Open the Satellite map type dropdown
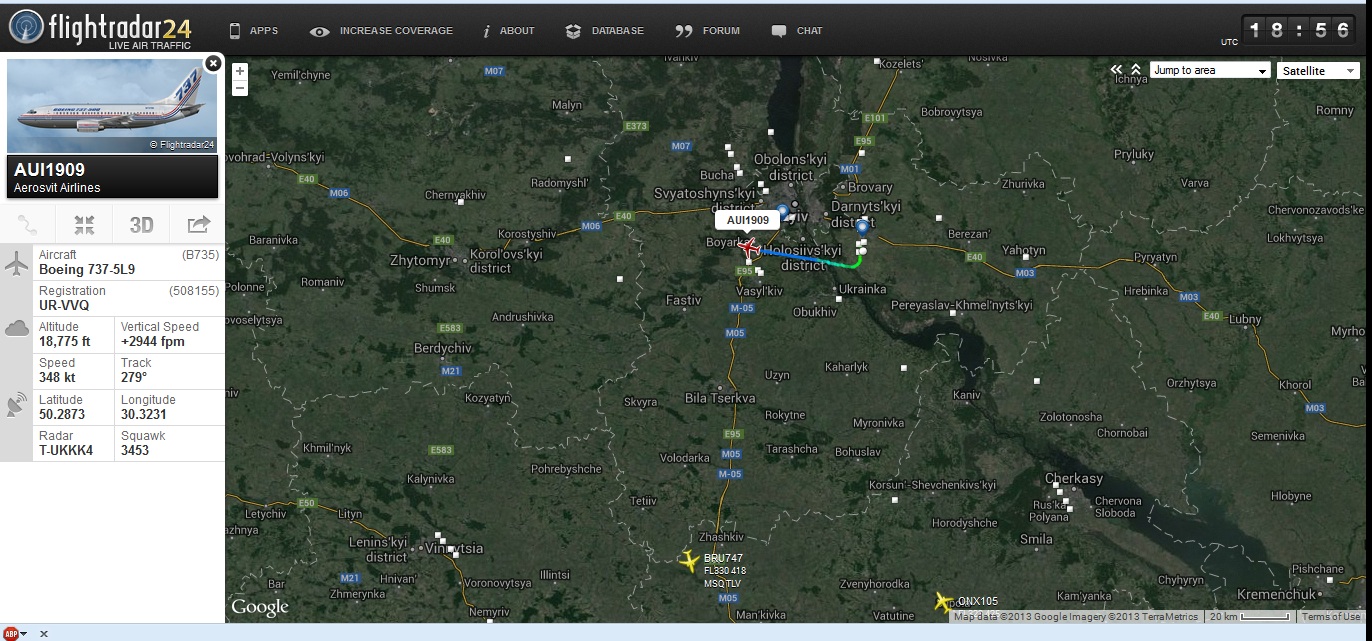 1318,71
